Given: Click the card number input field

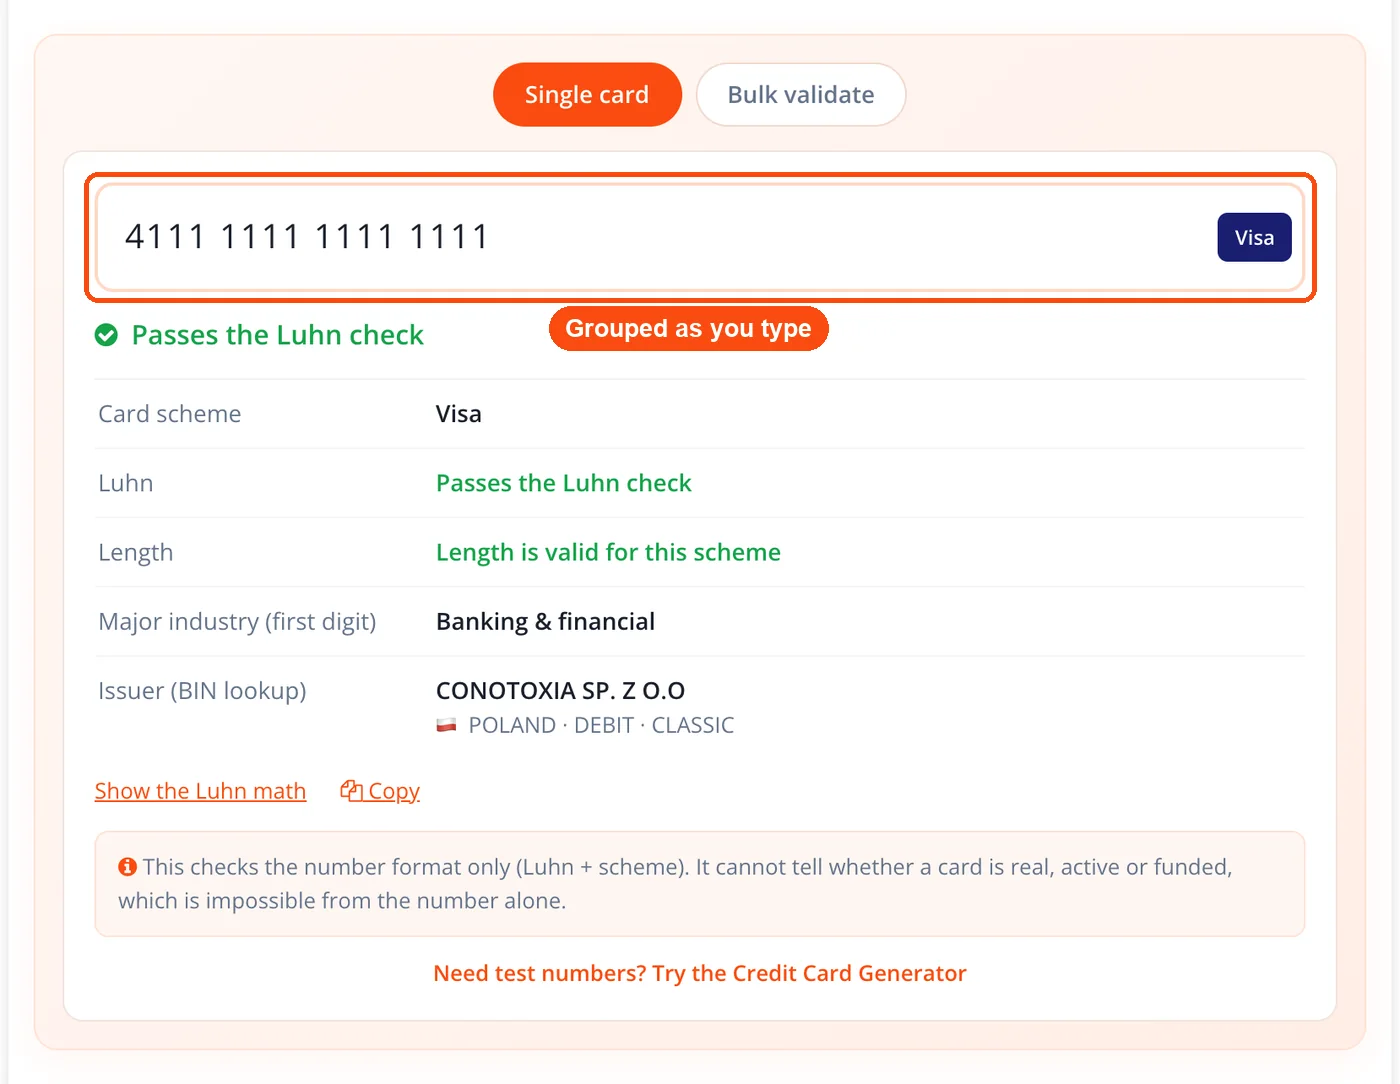Looking at the screenshot, I should (x=700, y=237).
